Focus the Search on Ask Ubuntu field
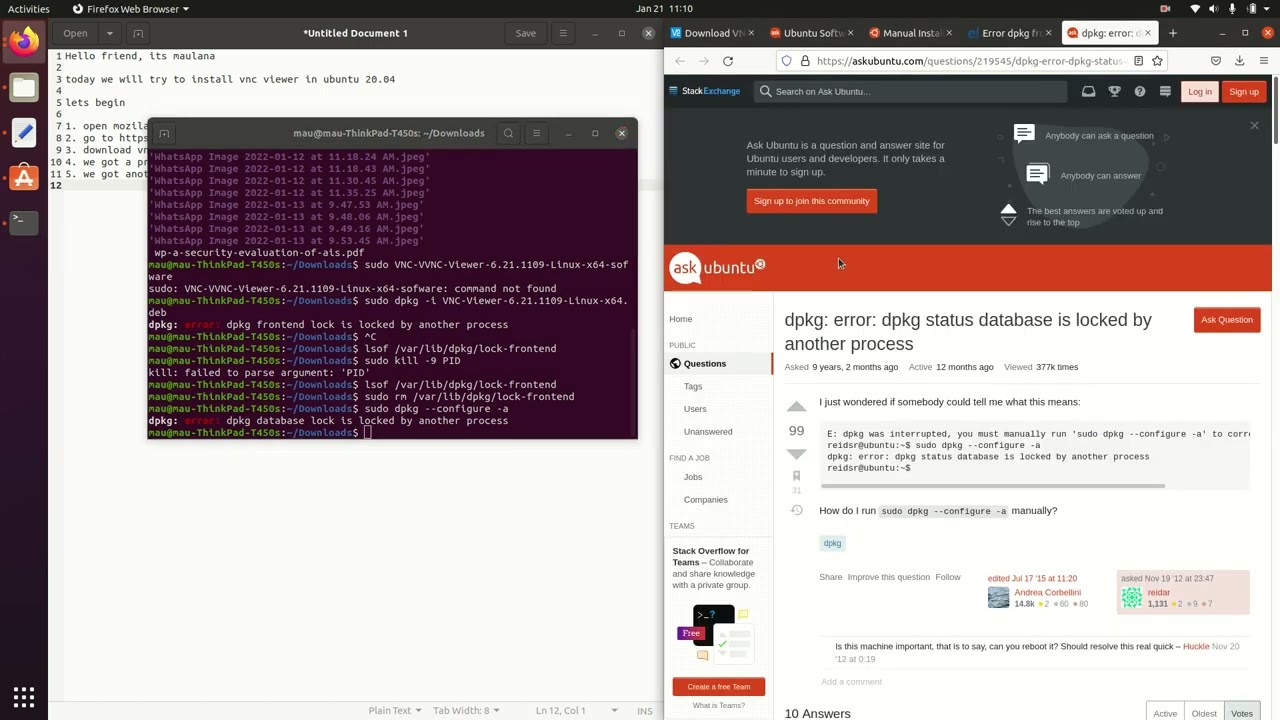Viewport: 1280px width, 720px height. 911,91
